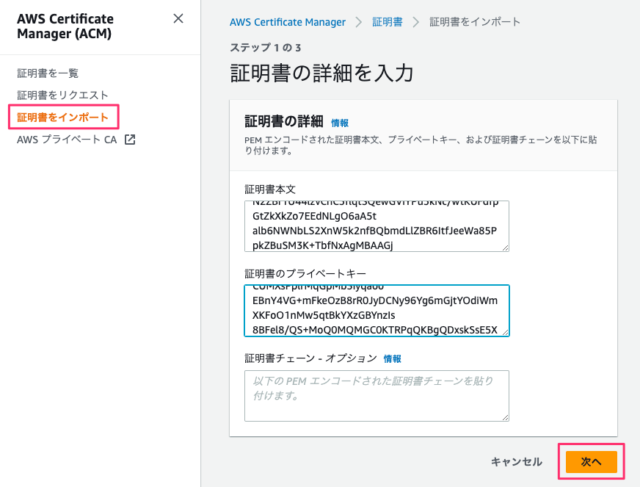Focus the 証明書のプライベートキー text area
This screenshot has width=640, height=487.
(377, 311)
